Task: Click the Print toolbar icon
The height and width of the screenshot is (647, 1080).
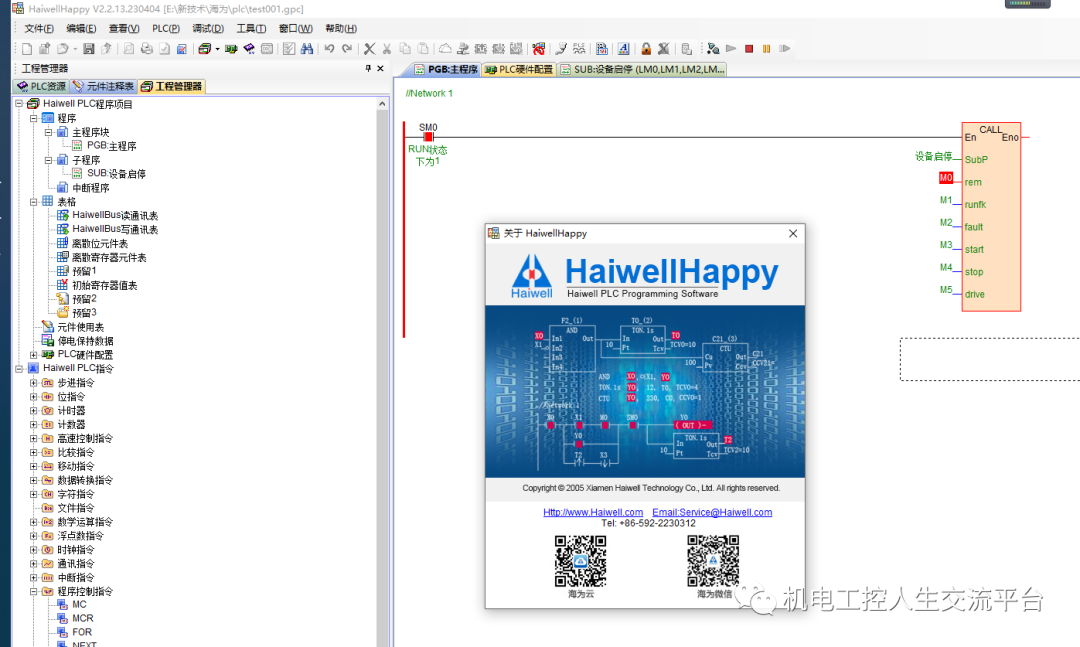Action: coord(147,49)
